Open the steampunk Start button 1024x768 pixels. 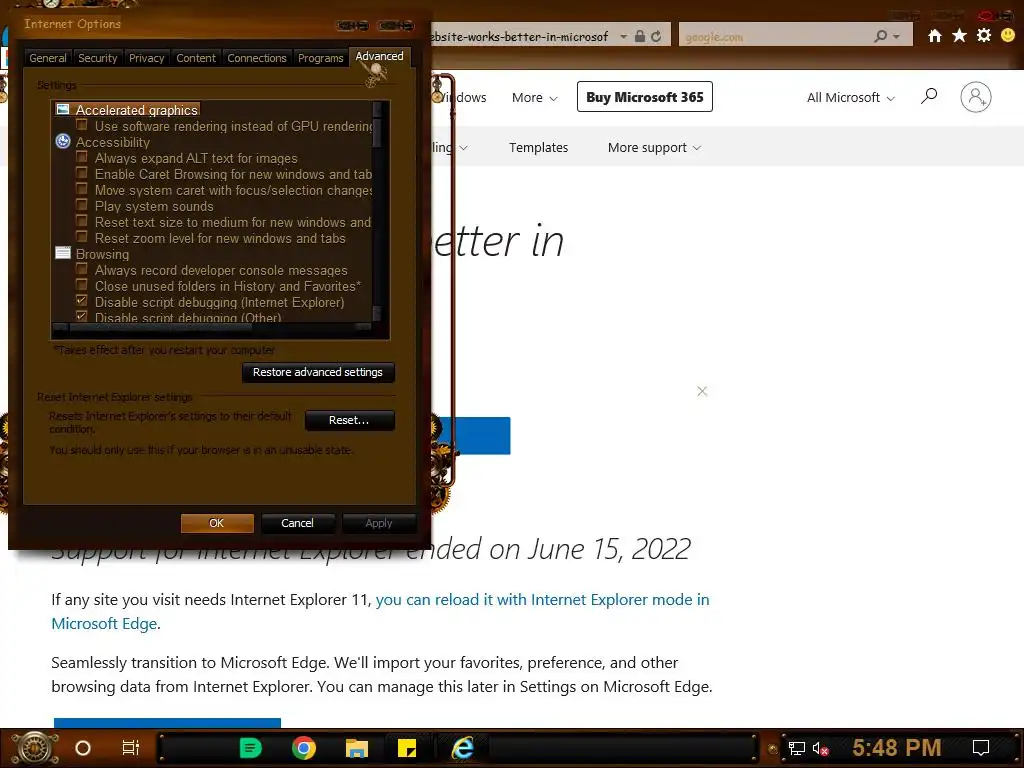tap(34, 748)
